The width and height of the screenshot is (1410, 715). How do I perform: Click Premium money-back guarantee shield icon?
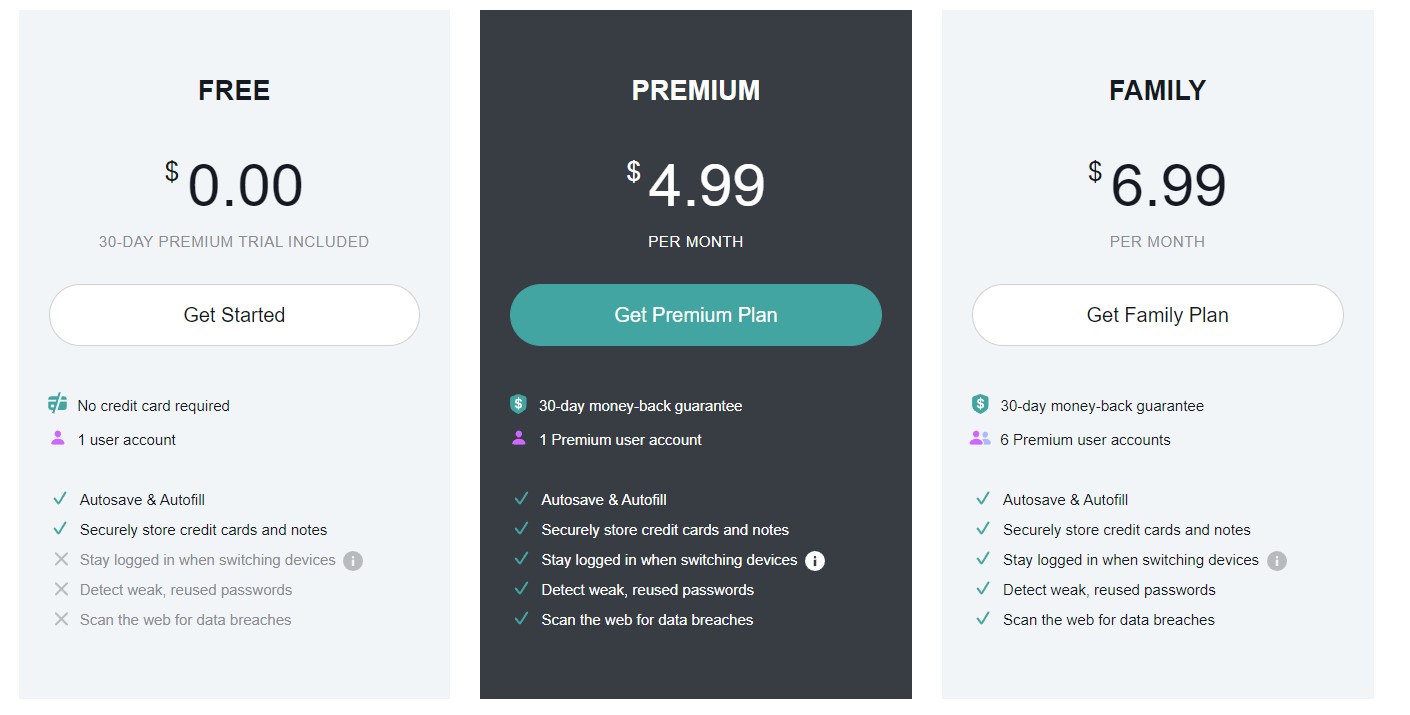point(518,405)
